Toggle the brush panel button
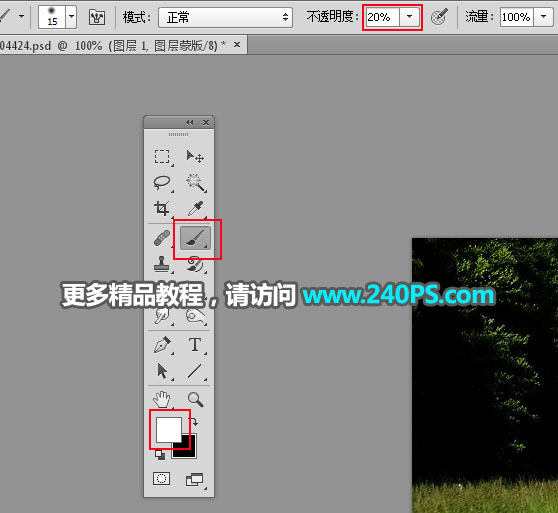The image size is (558, 513). click(97, 17)
